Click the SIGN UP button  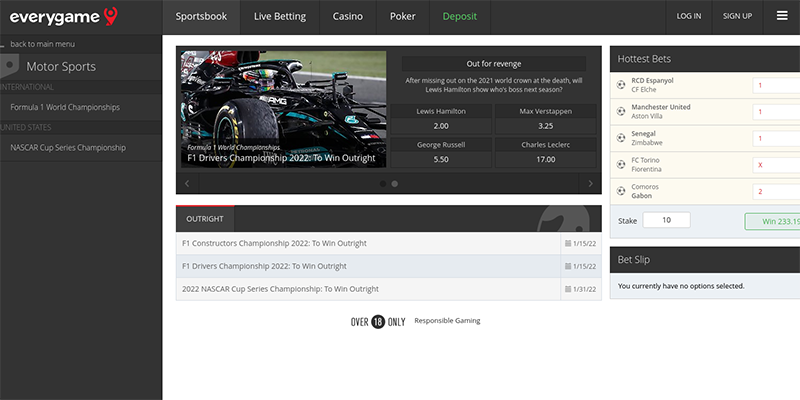[737, 16]
